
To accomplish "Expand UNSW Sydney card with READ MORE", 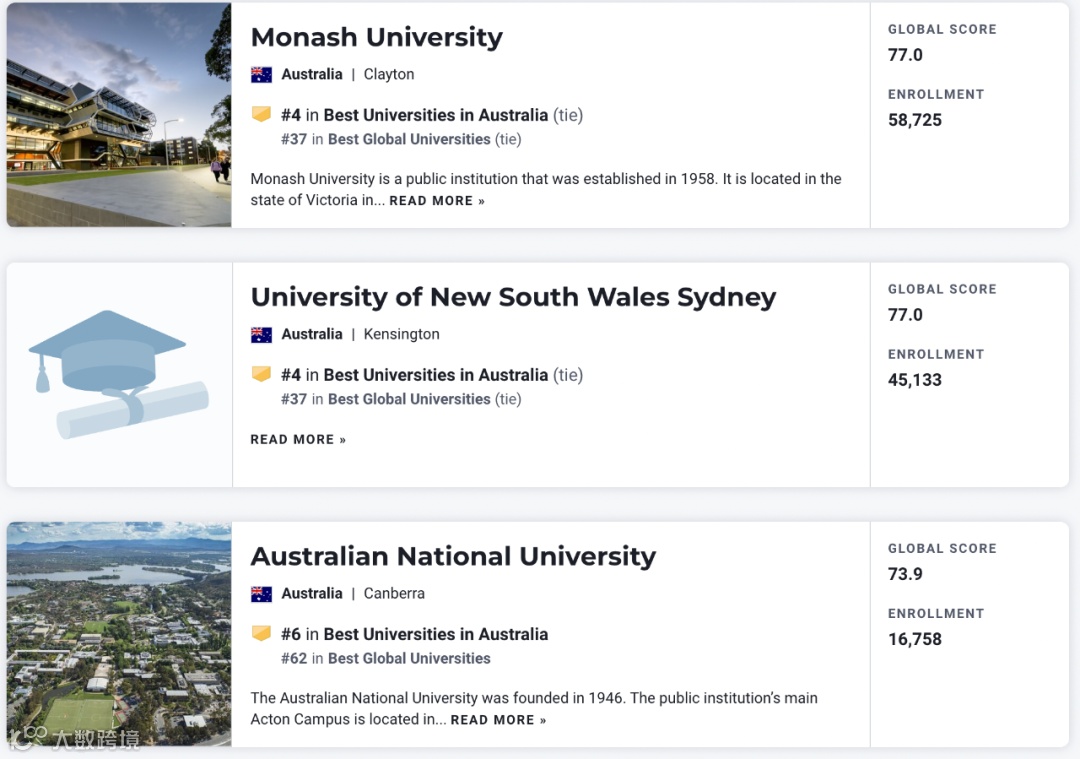I will pos(298,440).
